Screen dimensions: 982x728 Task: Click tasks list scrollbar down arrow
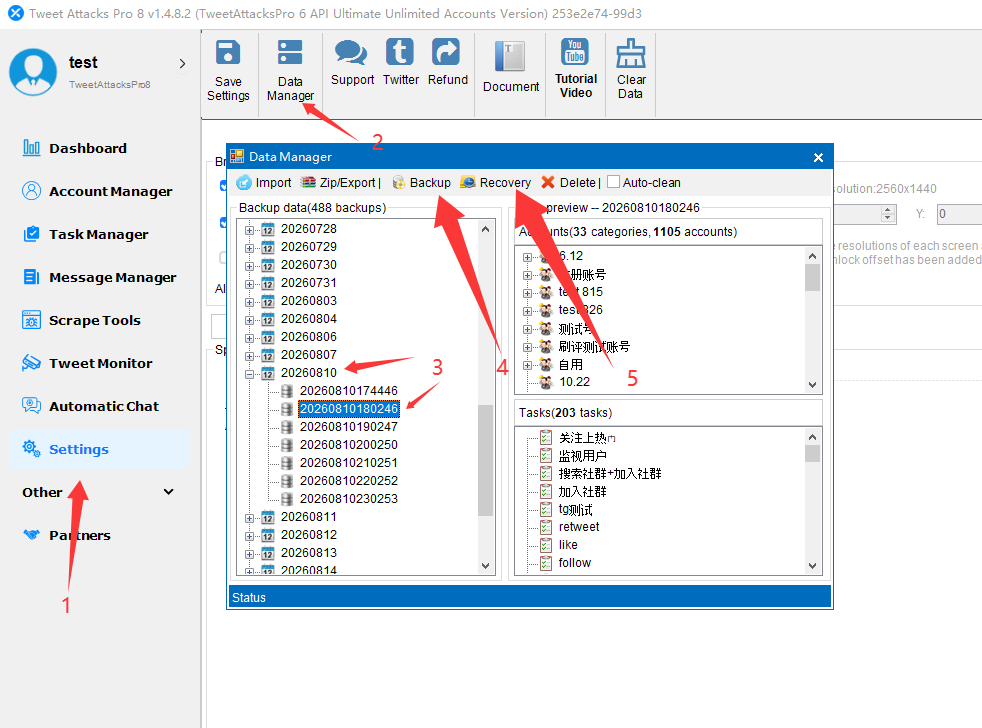point(812,566)
